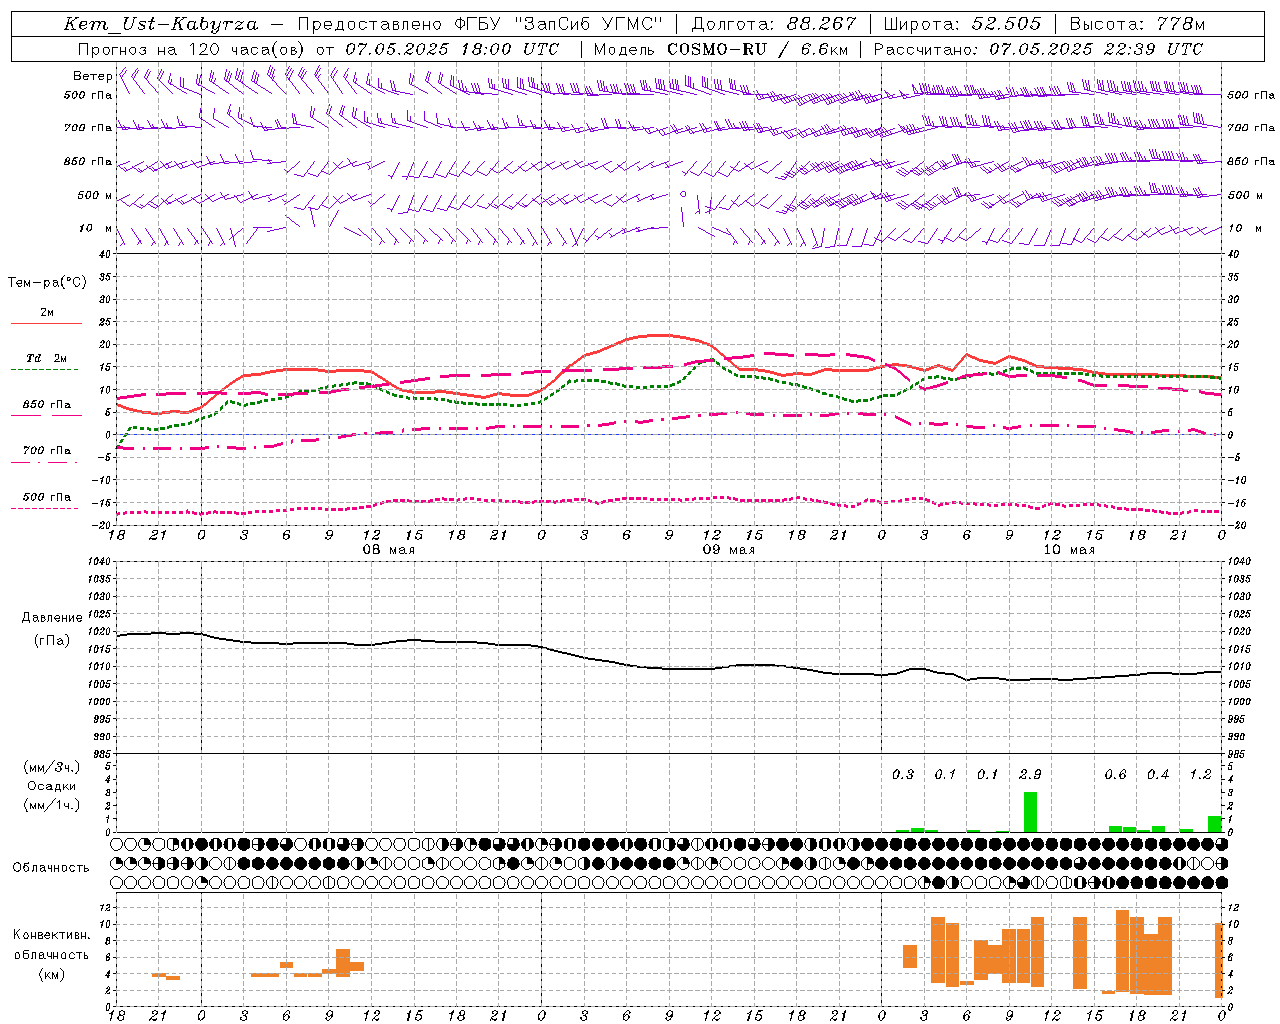Click the 10 мая date label
Viewport: 1280px width, 1024px height.
[x=1069, y=550]
